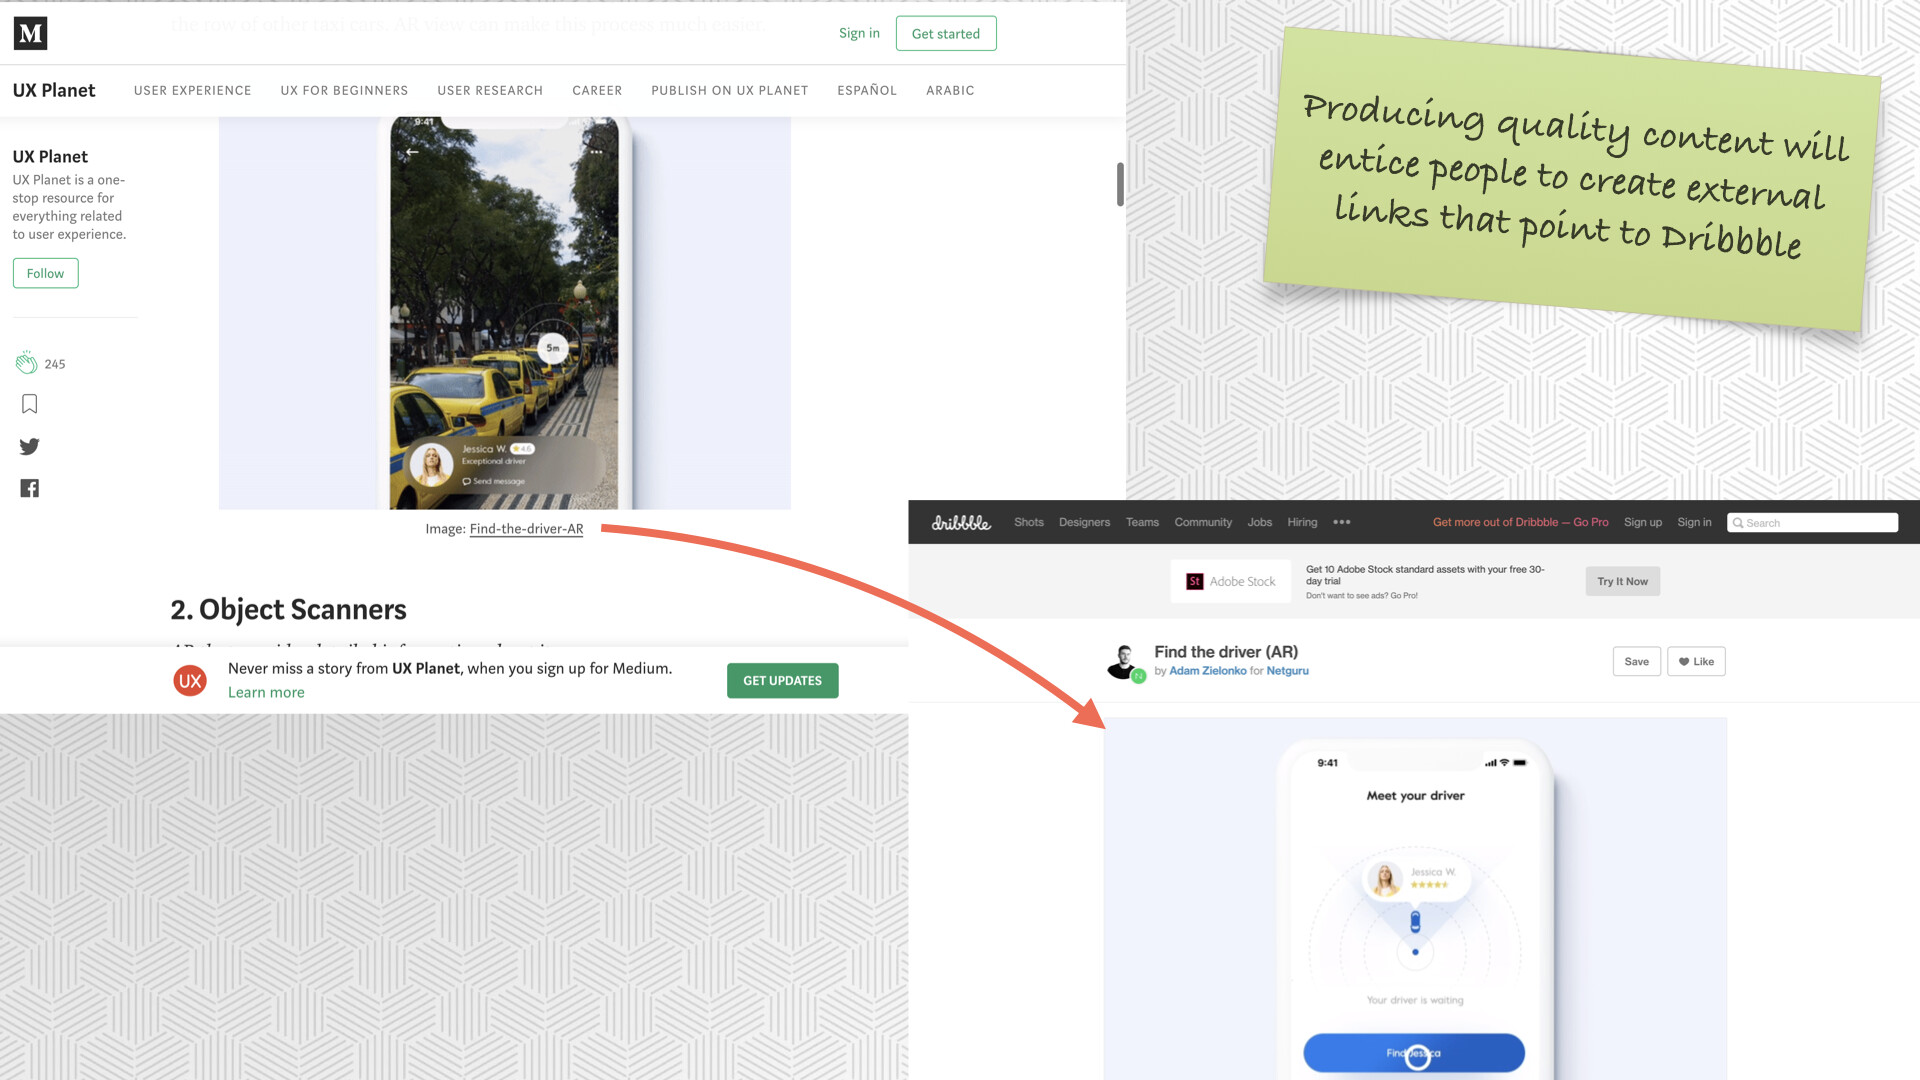Save the Find the driver shot
Image resolution: width=1920 pixels, height=1080 pixels.
1636,661
